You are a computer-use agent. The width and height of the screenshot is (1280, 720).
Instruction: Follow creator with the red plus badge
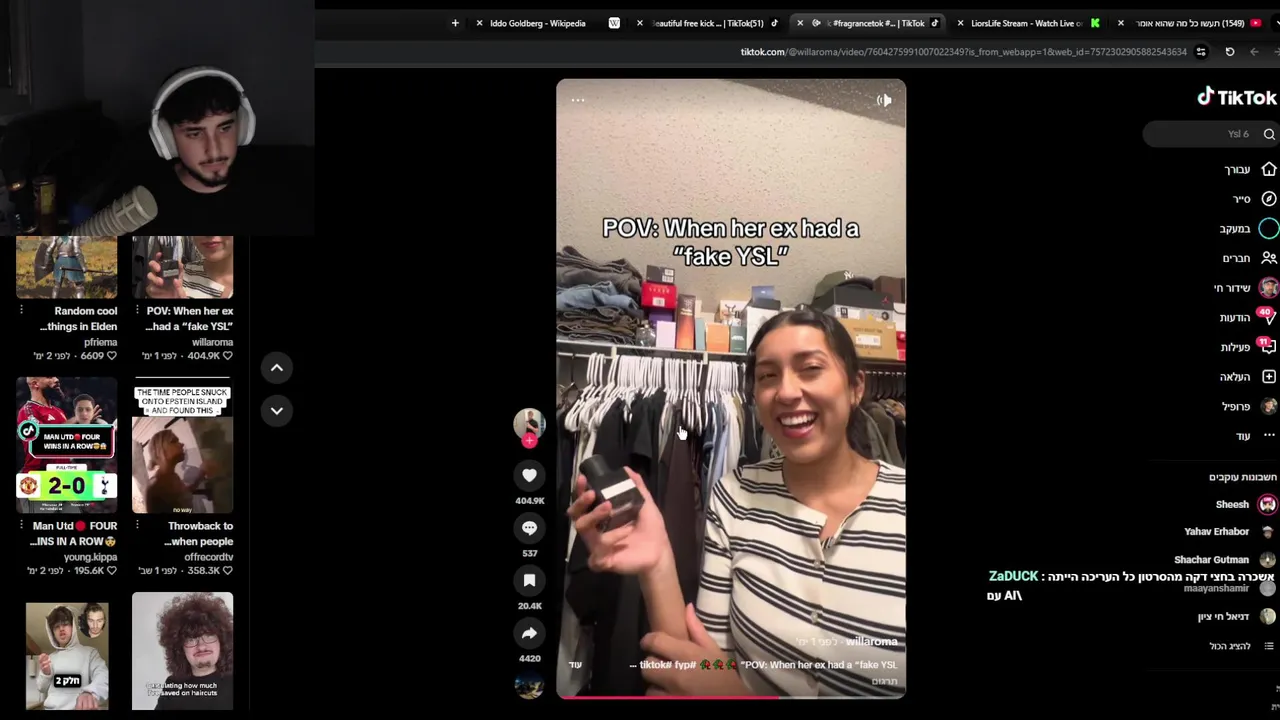pyautogui.click(x=529, y=441)
